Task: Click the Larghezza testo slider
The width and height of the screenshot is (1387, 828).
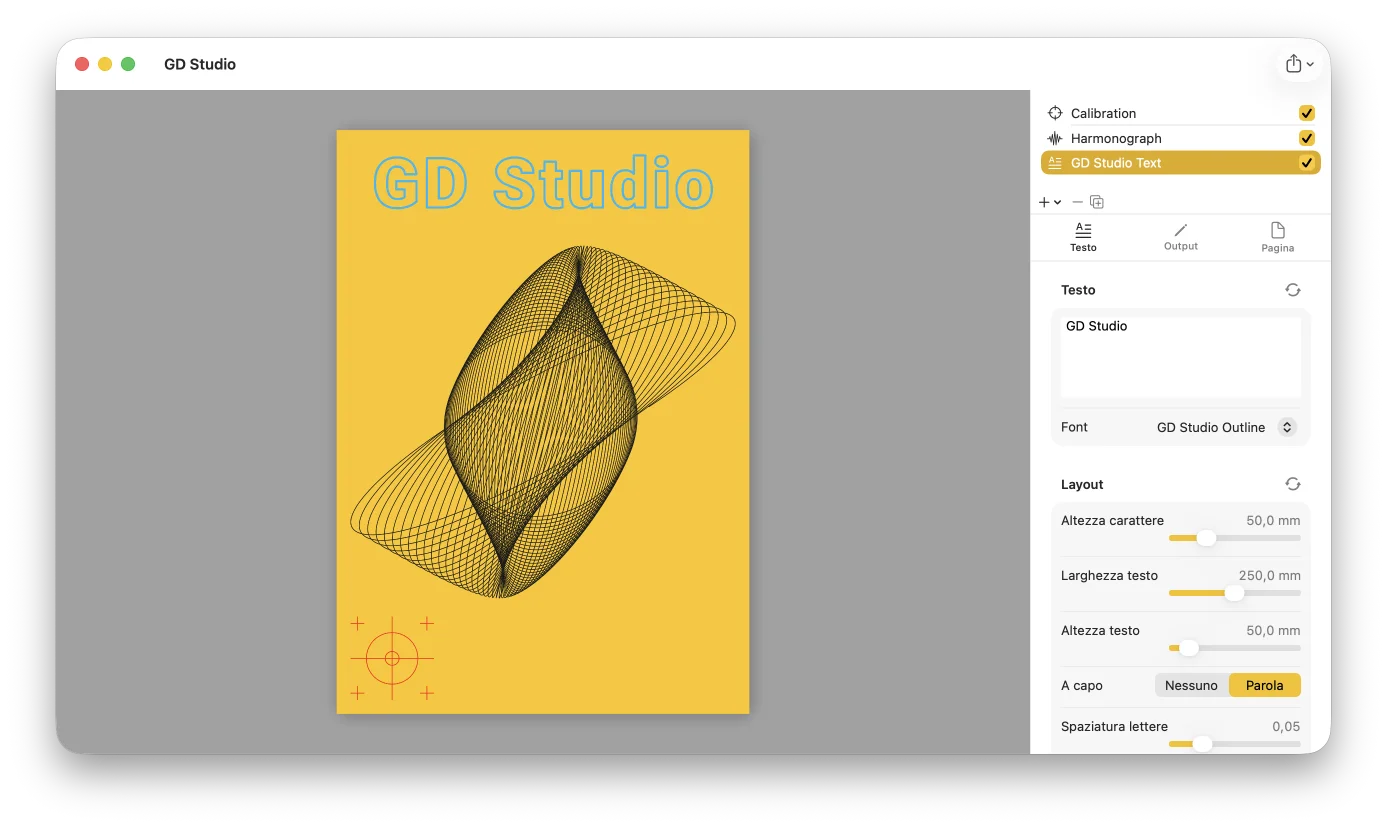Action: (x=1235, y=593)
